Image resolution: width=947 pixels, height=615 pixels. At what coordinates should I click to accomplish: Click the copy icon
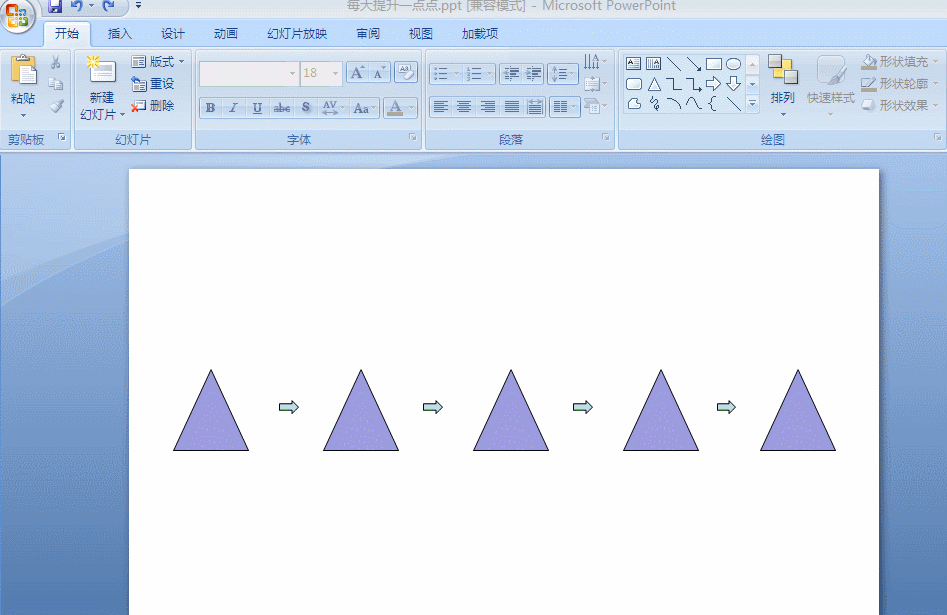pos(56,84)
